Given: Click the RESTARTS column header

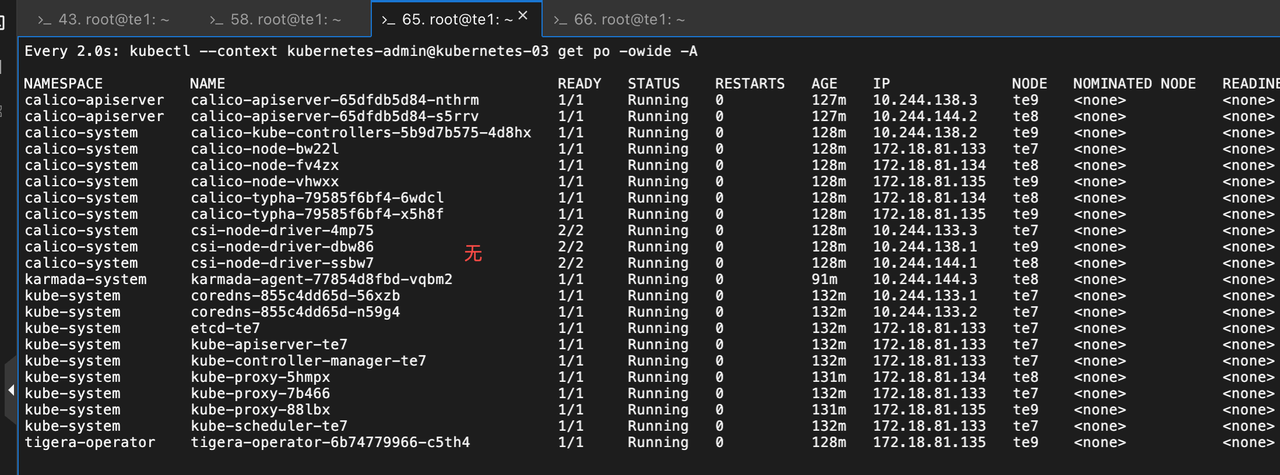Looking at the screenshot, I should tap(750, 84).
